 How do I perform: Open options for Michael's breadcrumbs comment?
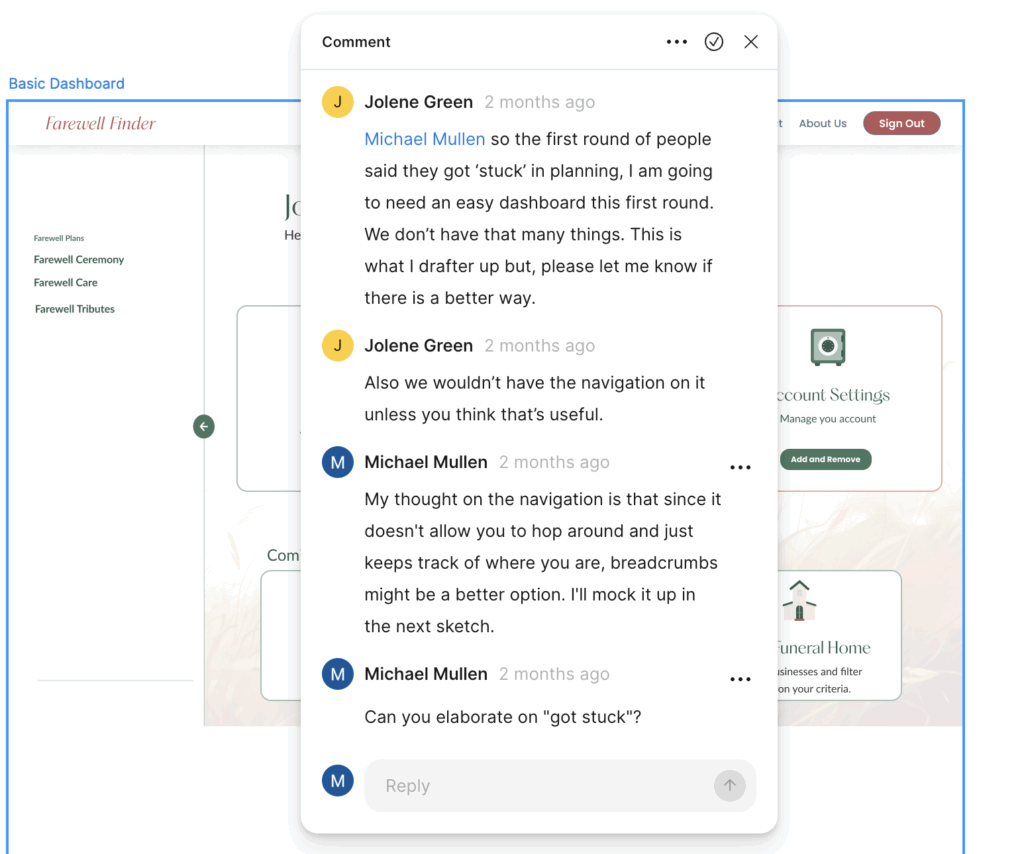point(740,467)
